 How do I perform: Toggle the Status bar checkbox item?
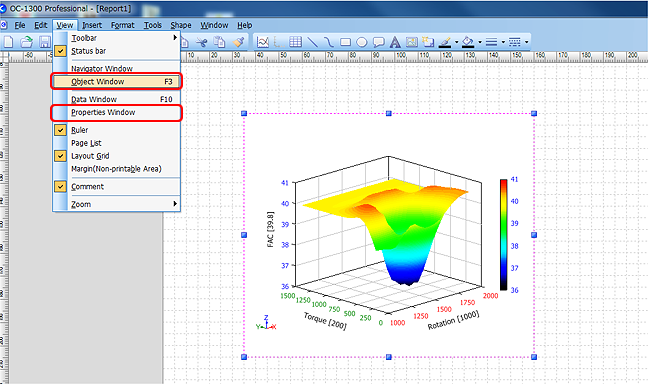pos(117,51)
